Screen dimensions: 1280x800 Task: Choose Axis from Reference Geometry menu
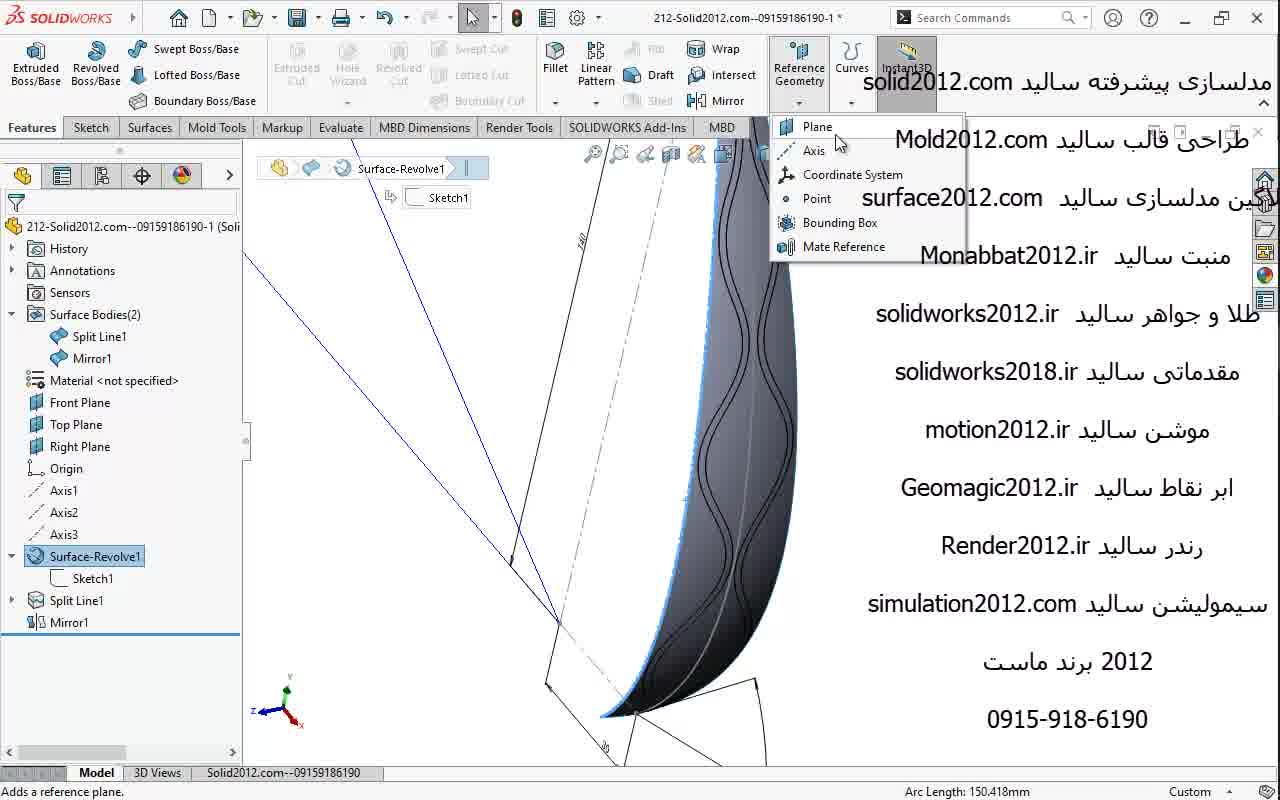(868, 151)
